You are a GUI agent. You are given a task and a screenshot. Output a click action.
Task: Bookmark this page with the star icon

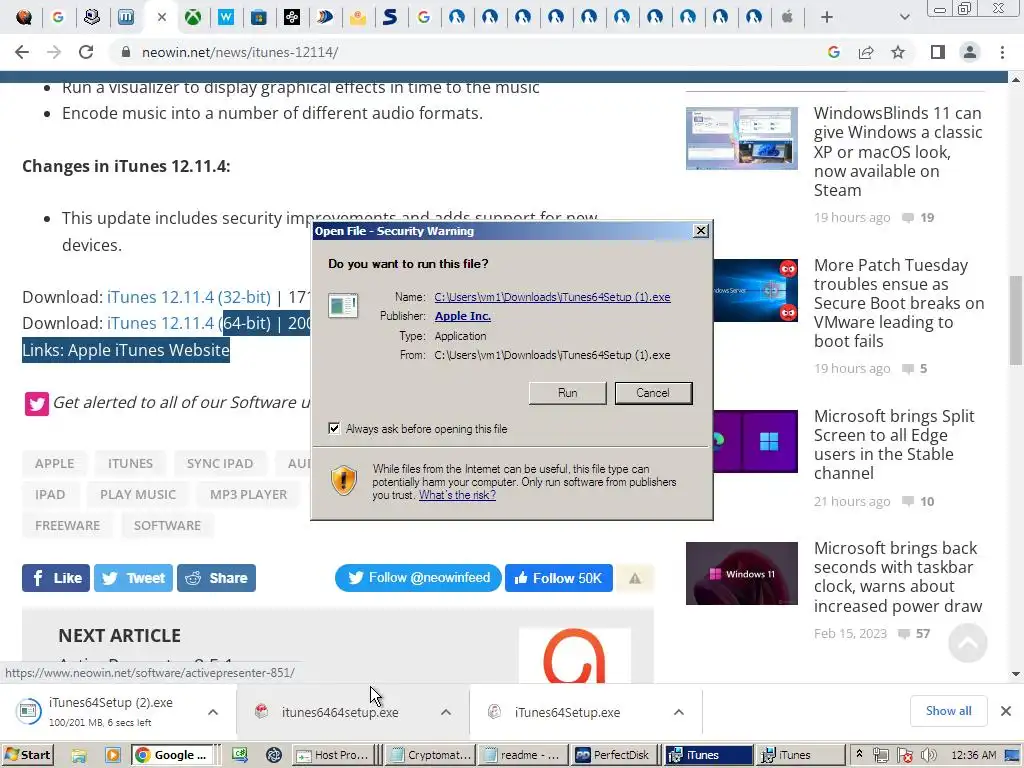[899, 52]
